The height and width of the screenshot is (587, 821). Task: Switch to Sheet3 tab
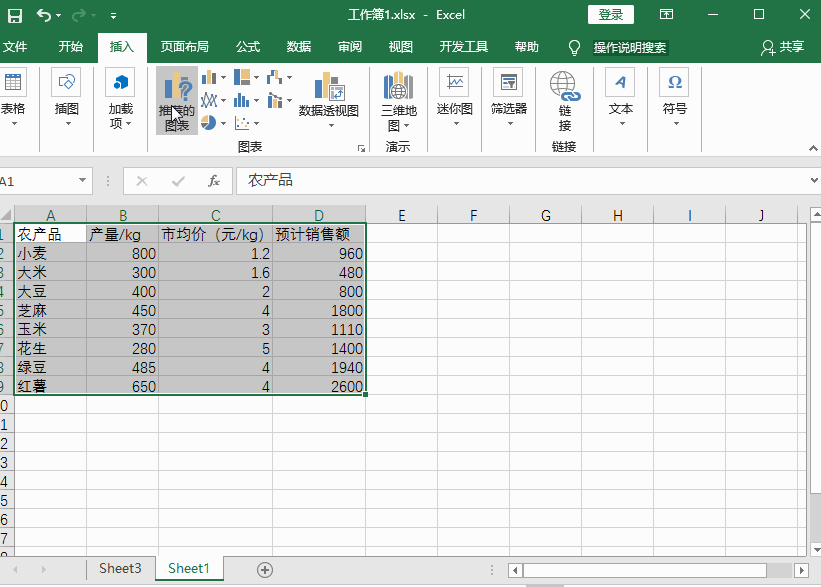tap(120, 569)
